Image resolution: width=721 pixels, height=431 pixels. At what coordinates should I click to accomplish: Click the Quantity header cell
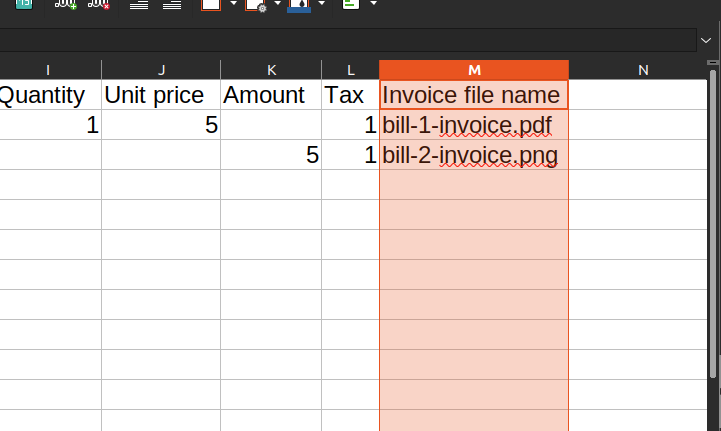(50, 95)
